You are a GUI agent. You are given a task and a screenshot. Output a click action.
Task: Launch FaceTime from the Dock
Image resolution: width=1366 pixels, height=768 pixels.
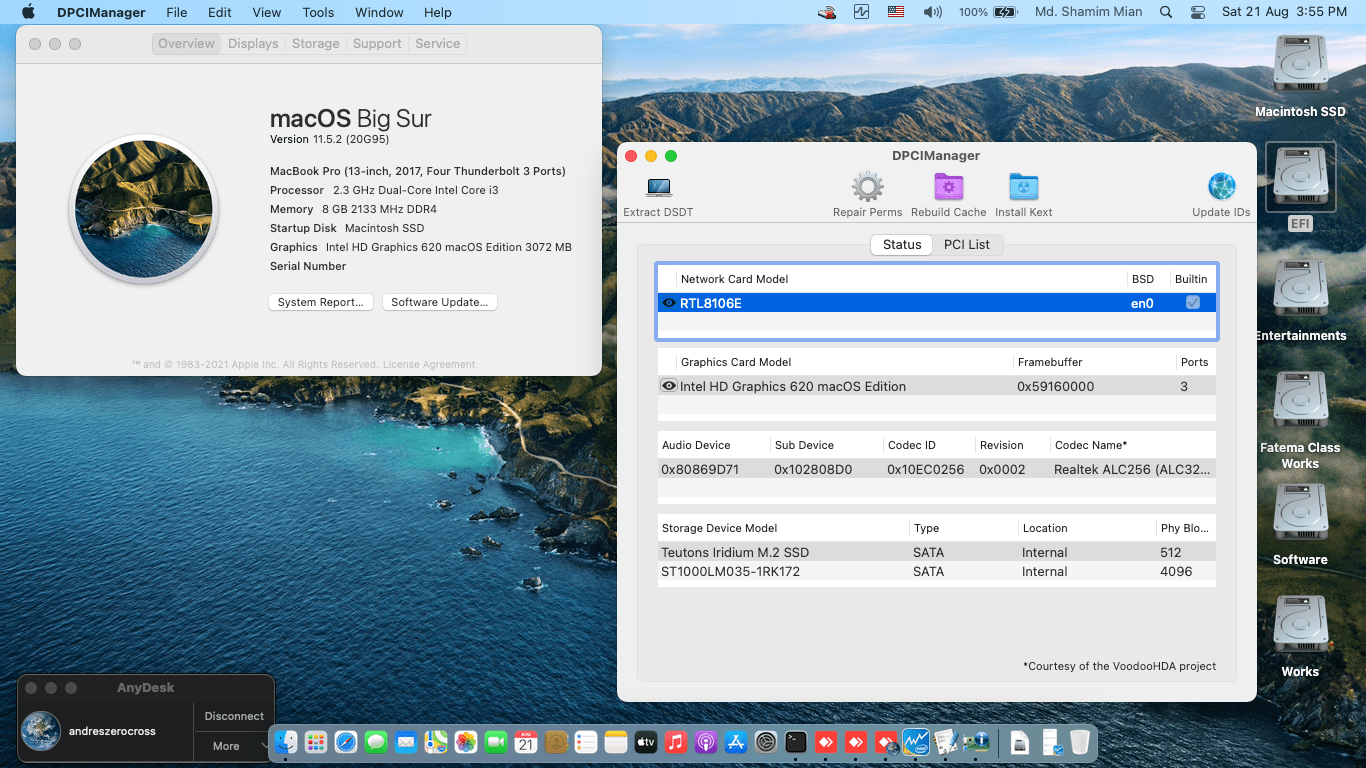496,742
